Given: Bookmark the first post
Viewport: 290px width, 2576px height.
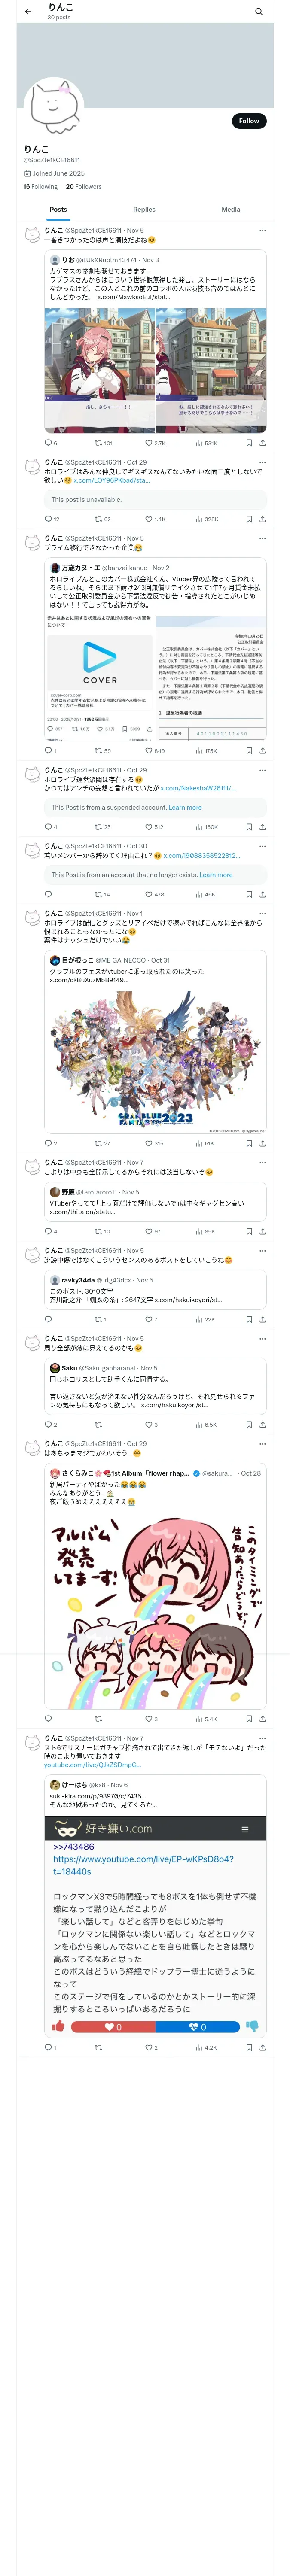Looking at the screenshot, I should [x=249, y=442].
